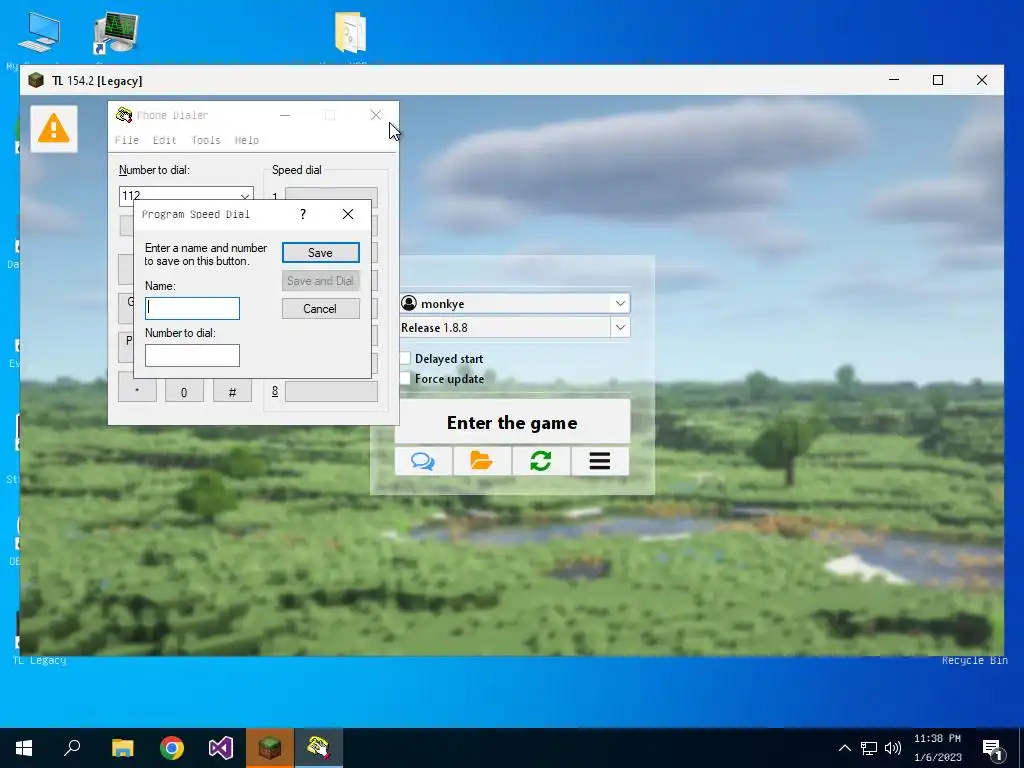Launch File Explorer from taskbar

(x=122, y=748)
